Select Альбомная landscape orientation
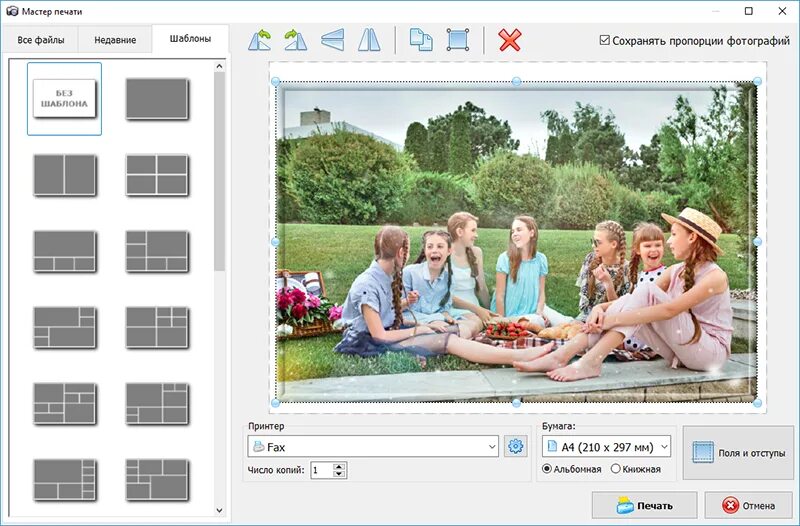 (x=547, y=468)
